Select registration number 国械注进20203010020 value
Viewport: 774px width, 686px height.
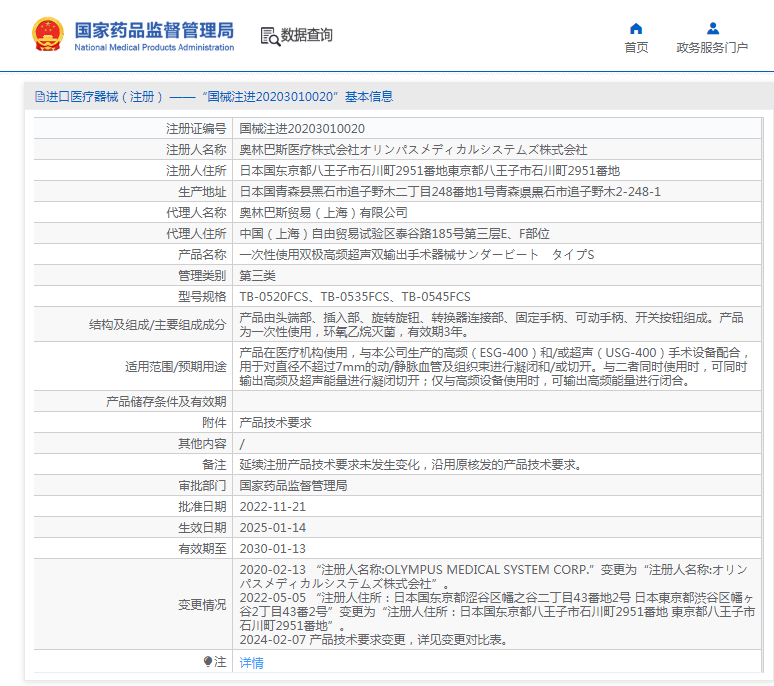[x=302, y=129]
